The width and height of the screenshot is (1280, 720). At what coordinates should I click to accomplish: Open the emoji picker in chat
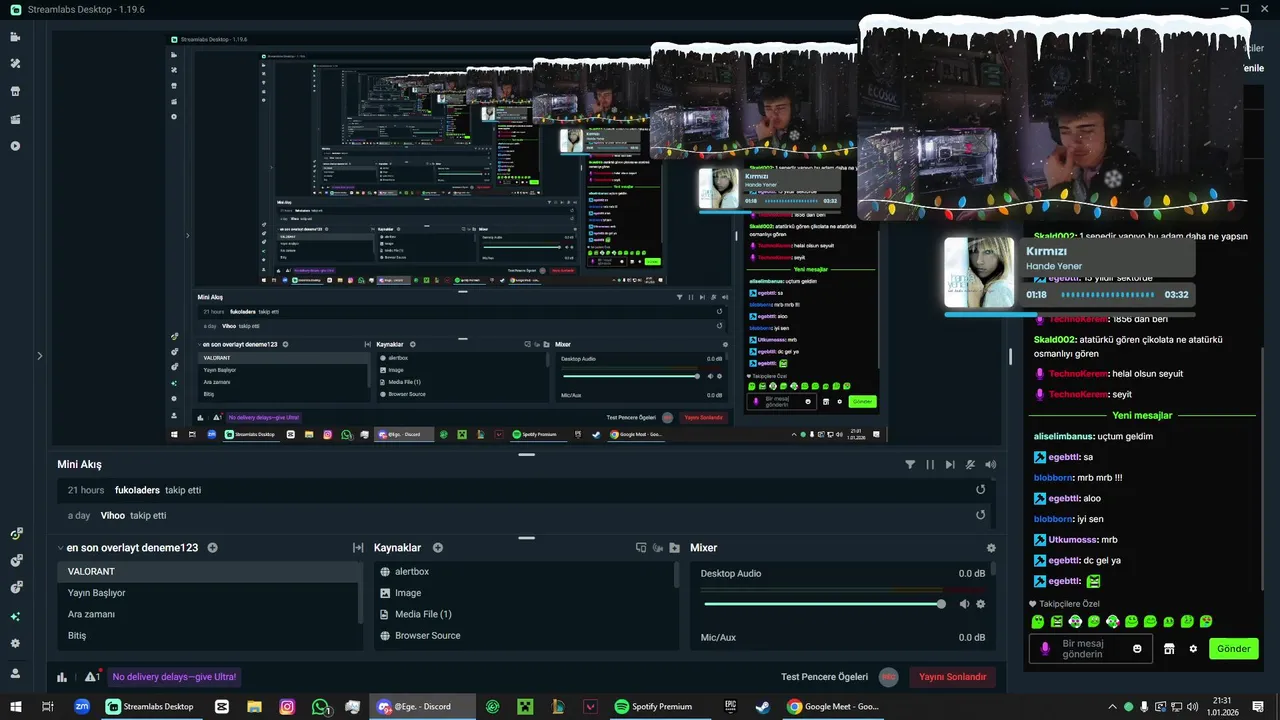1137,649
